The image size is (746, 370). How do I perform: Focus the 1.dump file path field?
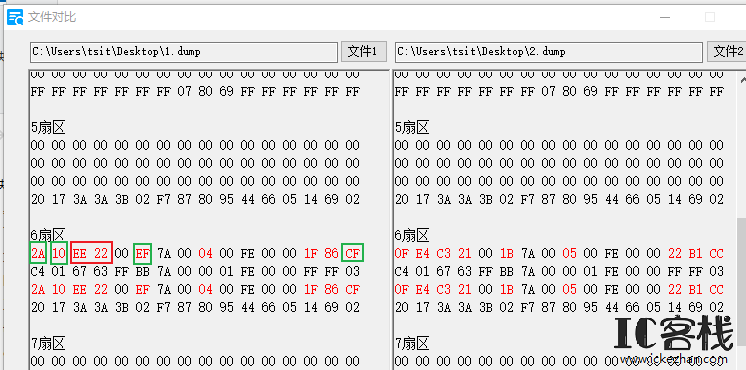point(184,52)
